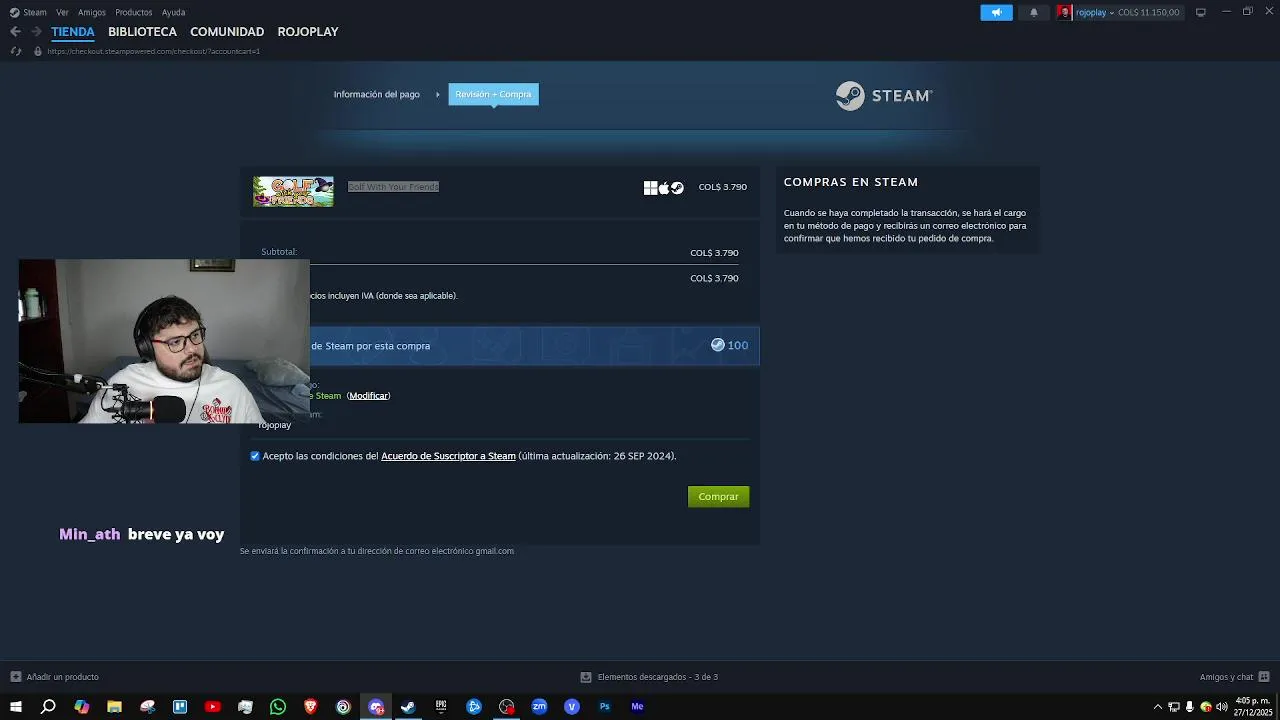The height and width of the screenshot is (720, 1280).
Task: Click the Windows platform icon for the game
Action: click(650, 188)
